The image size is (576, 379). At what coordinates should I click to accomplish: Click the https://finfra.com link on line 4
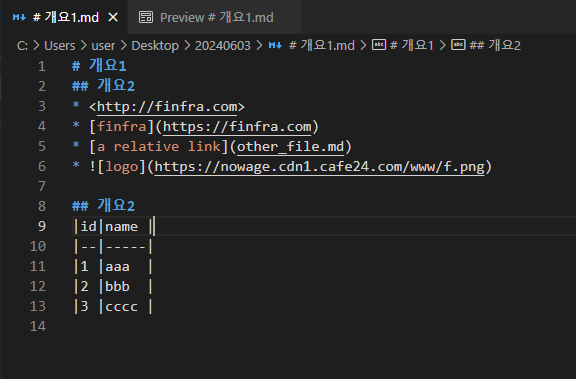[237, 127]
